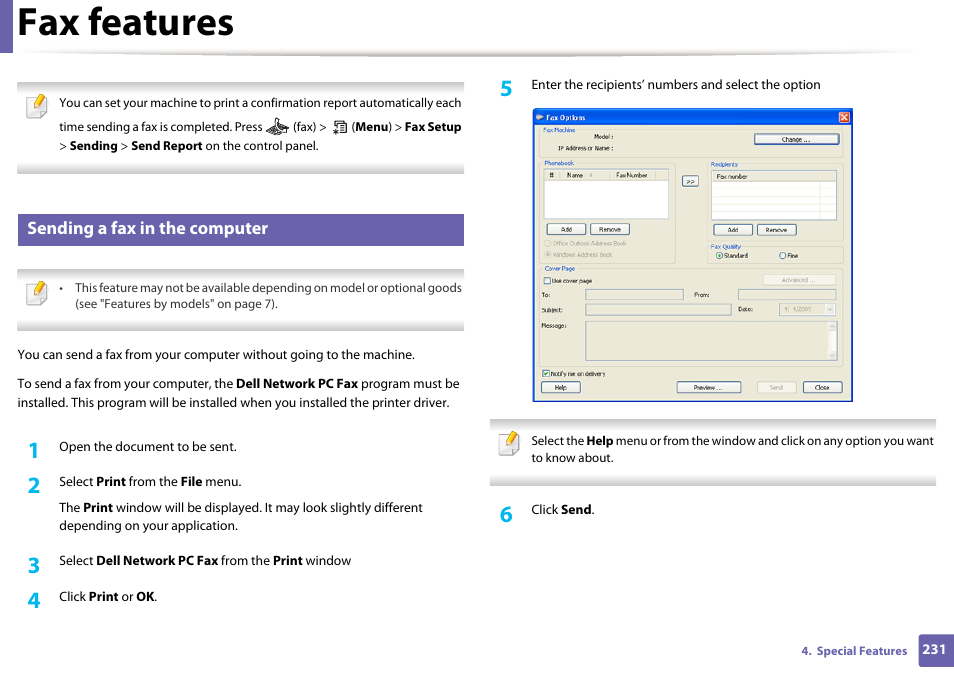Image resolution: width=954 pixels, height=675 pixels.
Task: Click the Advanced... cover page button
Action: (x=799, y=280)
